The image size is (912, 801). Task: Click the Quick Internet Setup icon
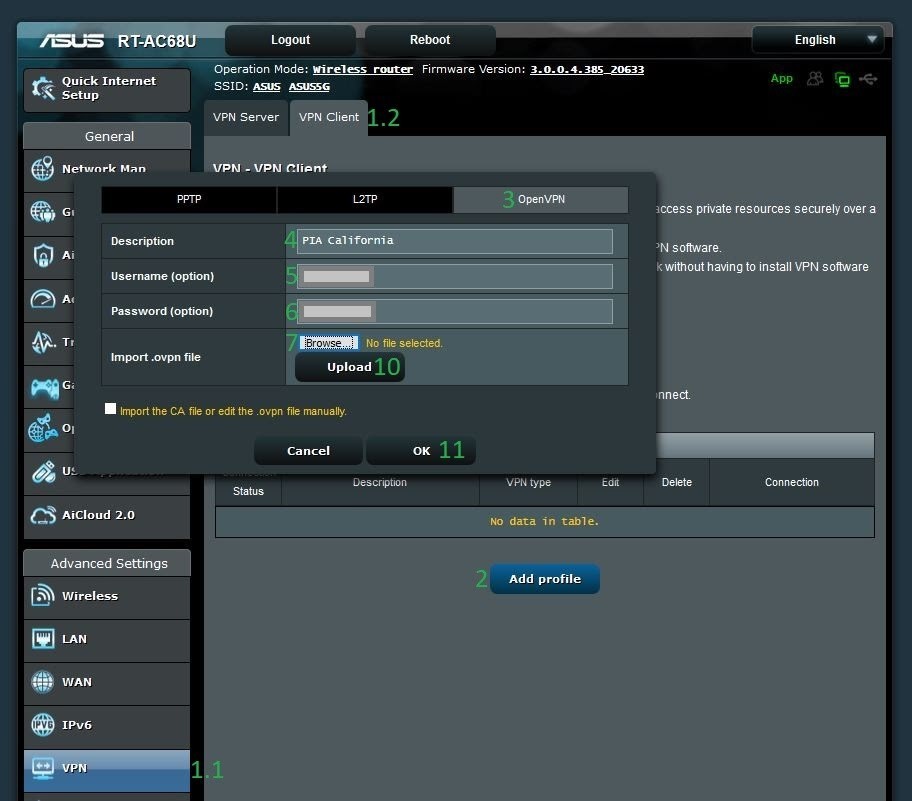point(43,89)
